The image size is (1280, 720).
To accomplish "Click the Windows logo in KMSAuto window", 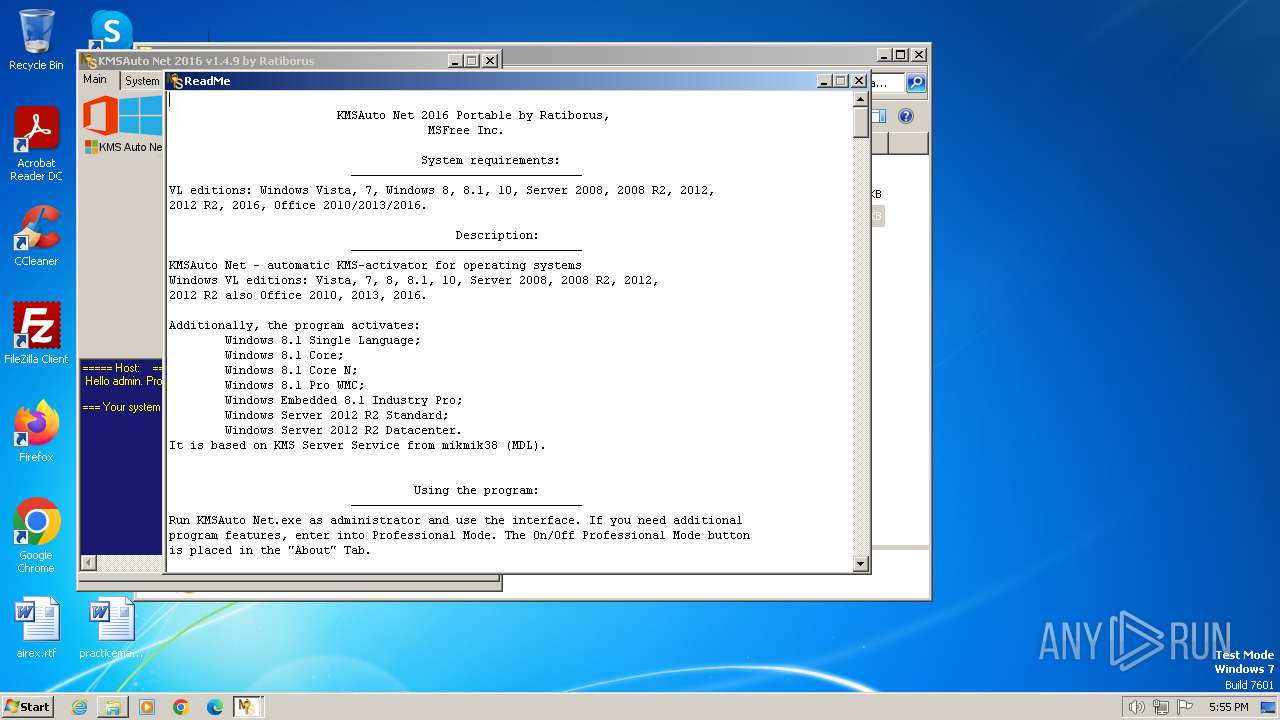I will tap(141, 116).
